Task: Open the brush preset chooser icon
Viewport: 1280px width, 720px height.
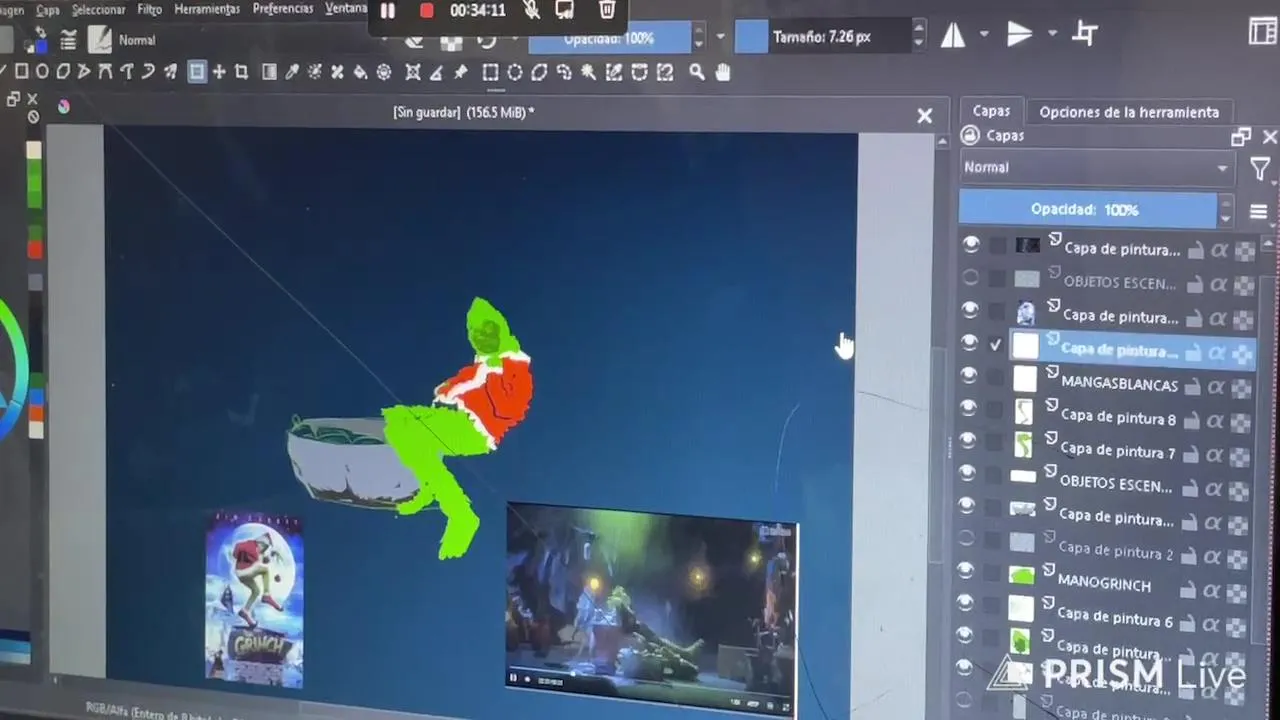Action: [100, 39]
